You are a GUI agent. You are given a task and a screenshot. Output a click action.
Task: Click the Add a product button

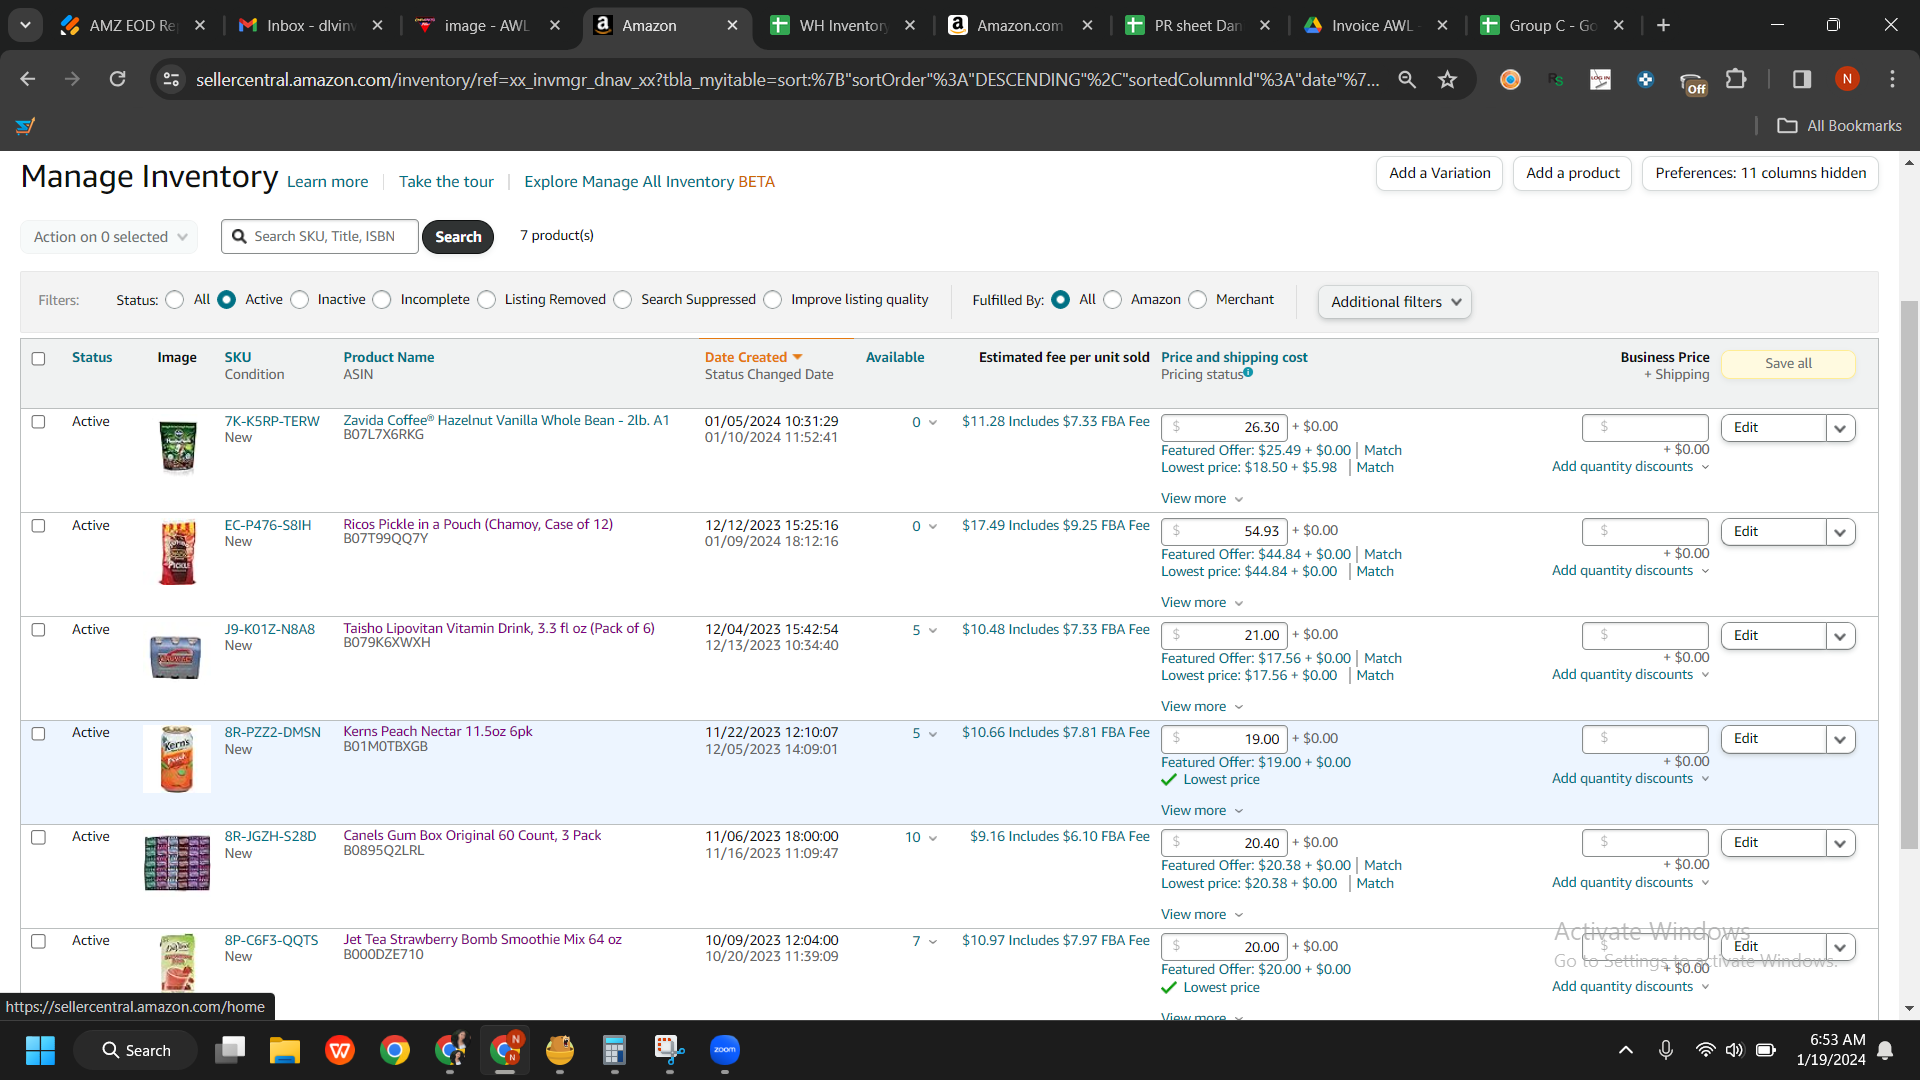pyautogui.click(x=1573, y=173)
